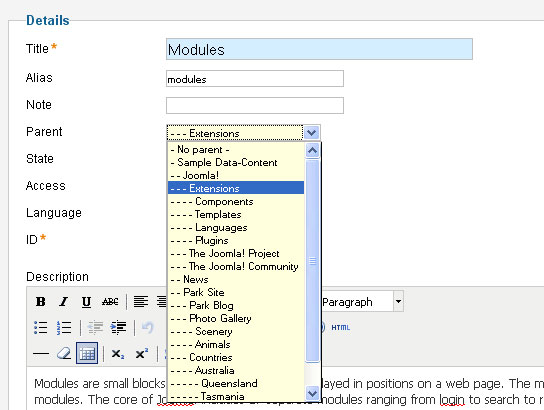Pick 'Tasmania' from parent list
Screen dimensions: 544x410
(x=236, y=396)
